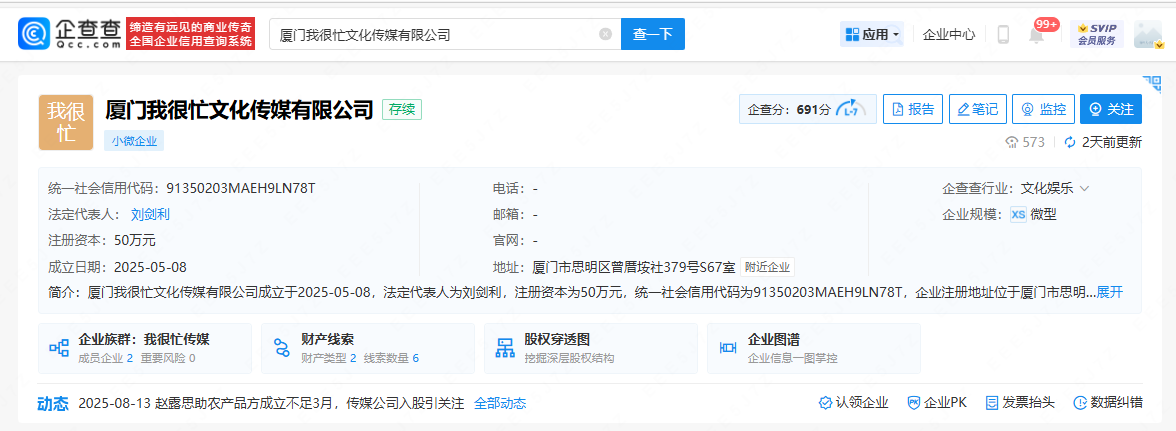Expand the company 简介 with 展开

point(1110,292)
